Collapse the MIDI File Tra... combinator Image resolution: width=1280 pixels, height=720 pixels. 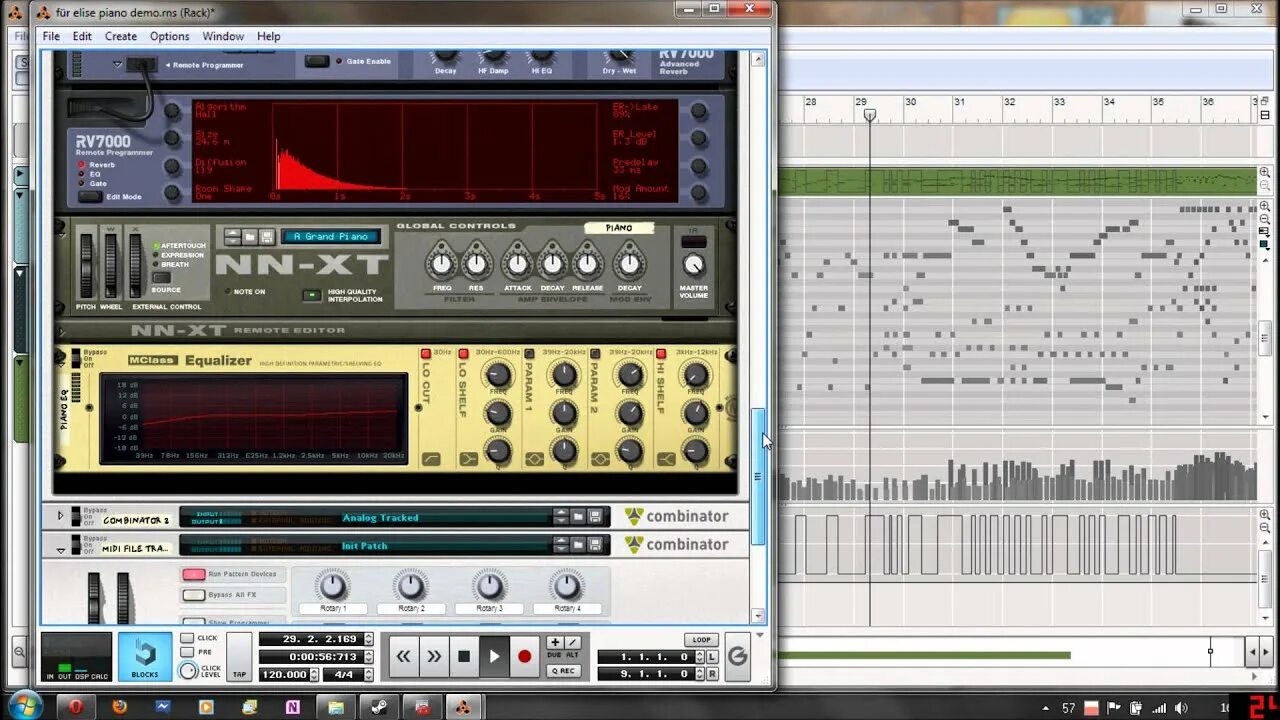coord(60,549)
